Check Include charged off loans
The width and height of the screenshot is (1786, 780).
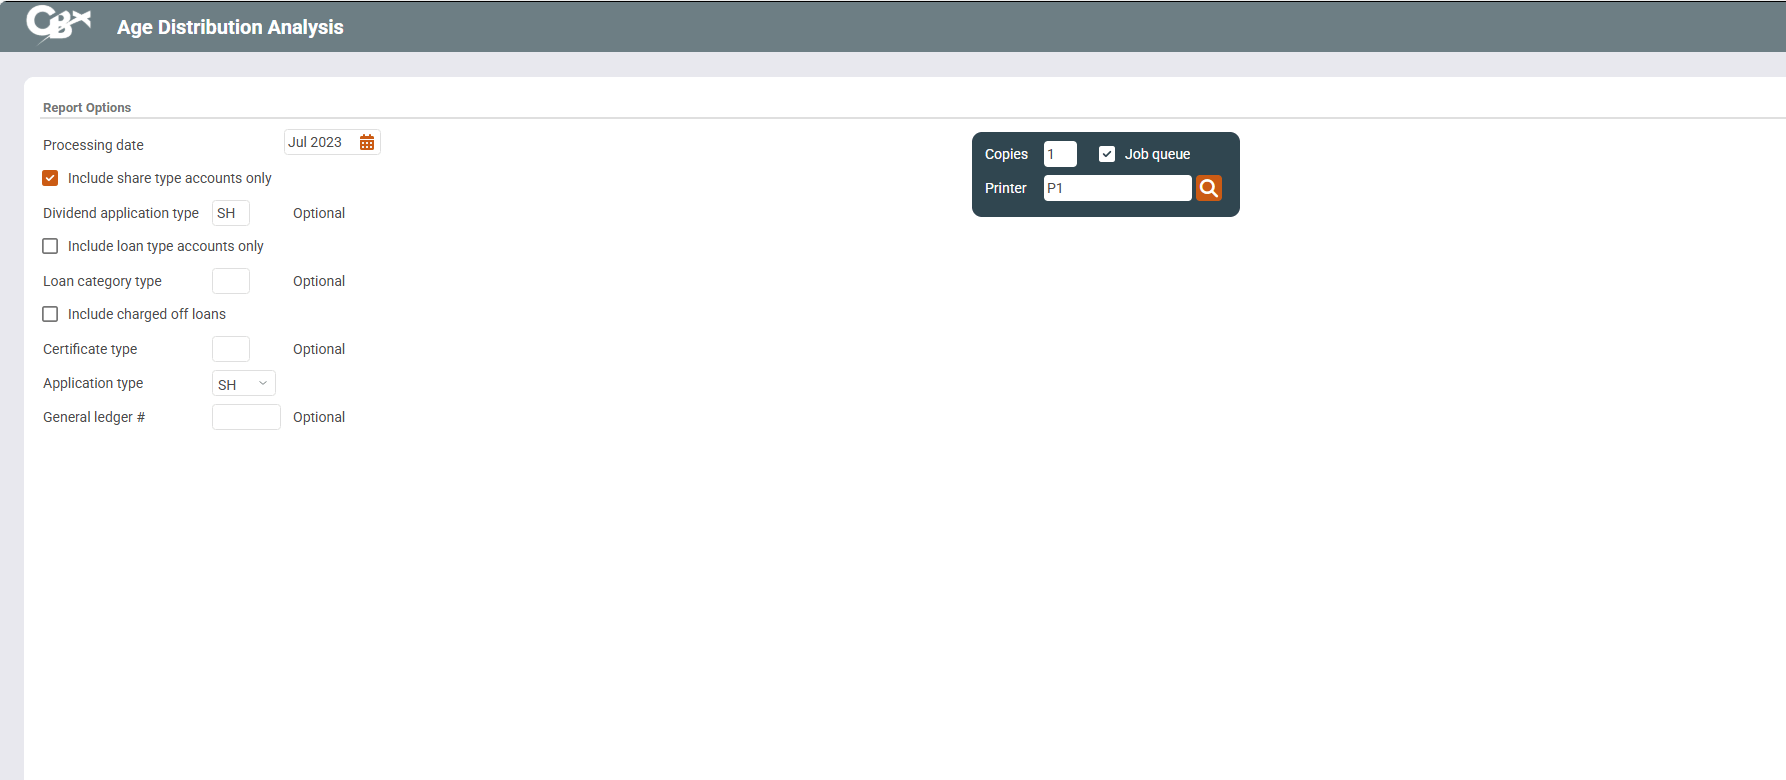pyautogui.click(x=50, y=314)
